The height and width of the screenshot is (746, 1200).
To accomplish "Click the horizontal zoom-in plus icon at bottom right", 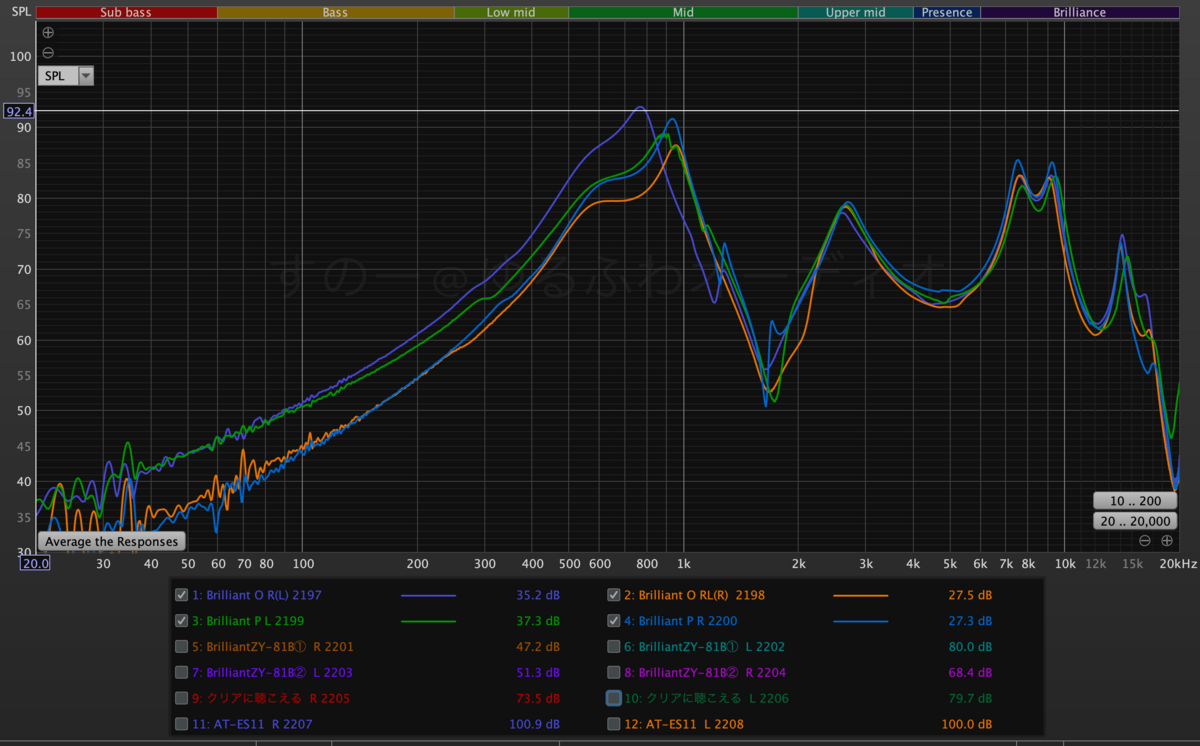I will tap(1166, 541).
